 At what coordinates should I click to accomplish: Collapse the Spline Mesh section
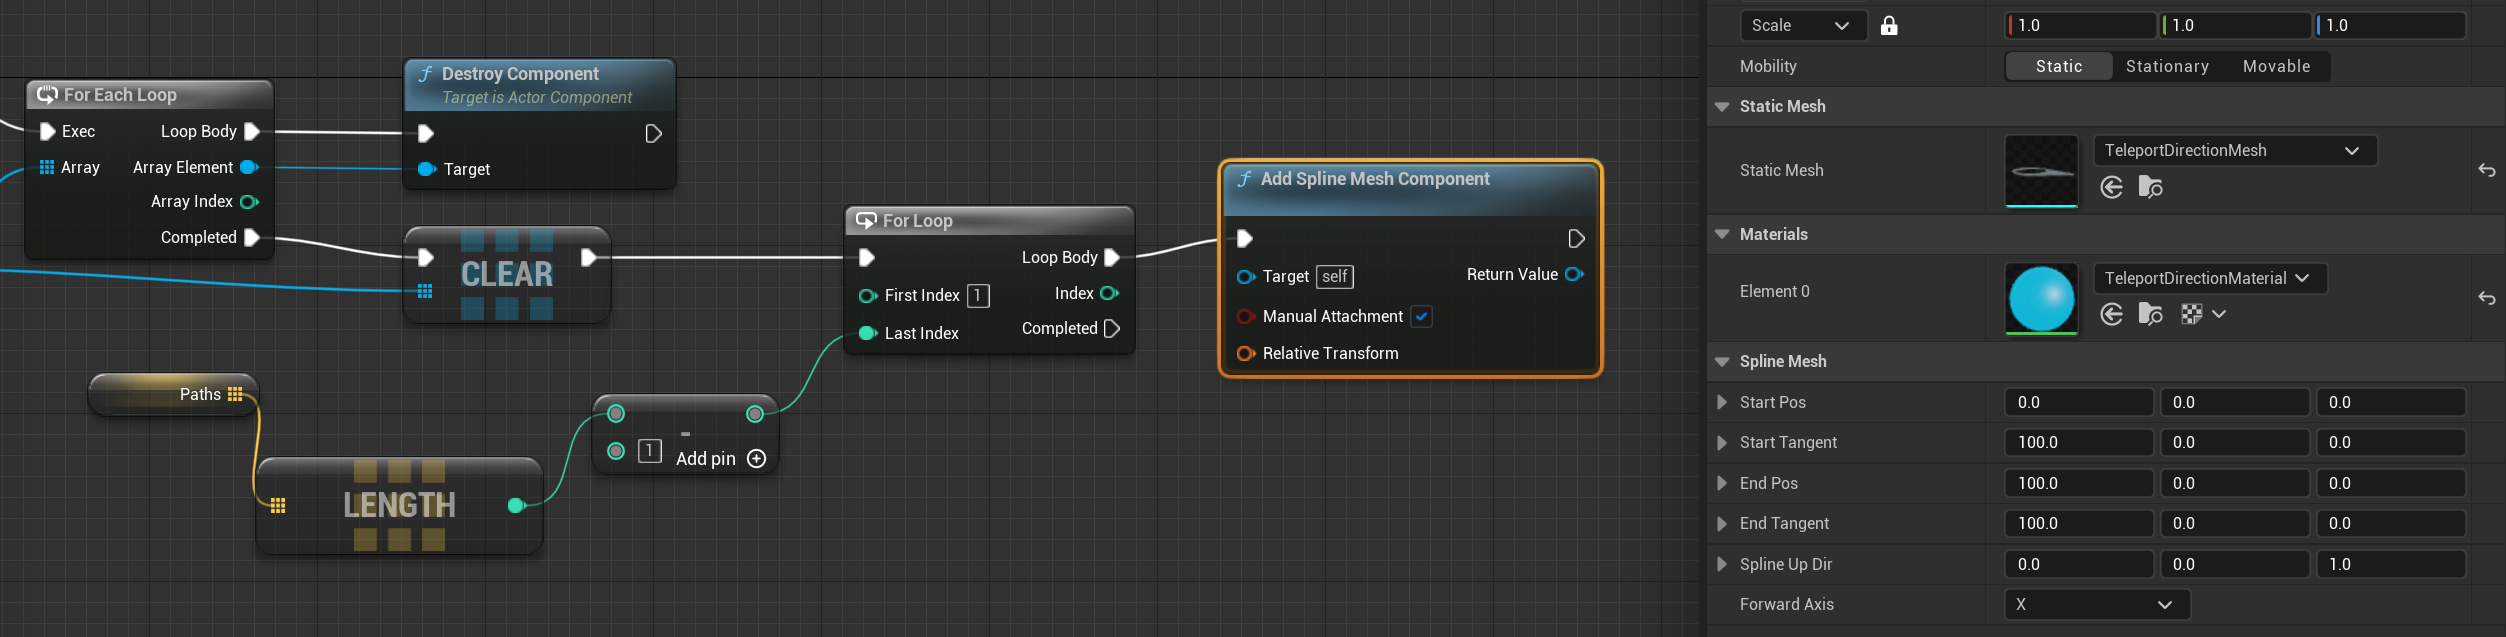pos(1722,362)
